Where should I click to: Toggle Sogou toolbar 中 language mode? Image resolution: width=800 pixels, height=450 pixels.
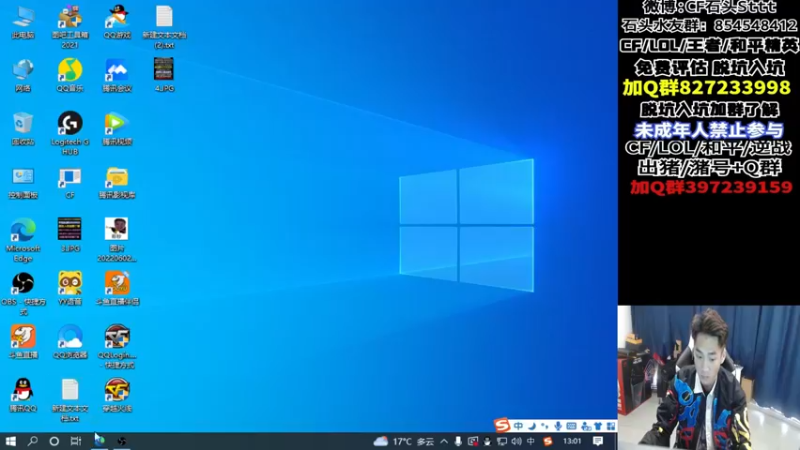(518, 426)
